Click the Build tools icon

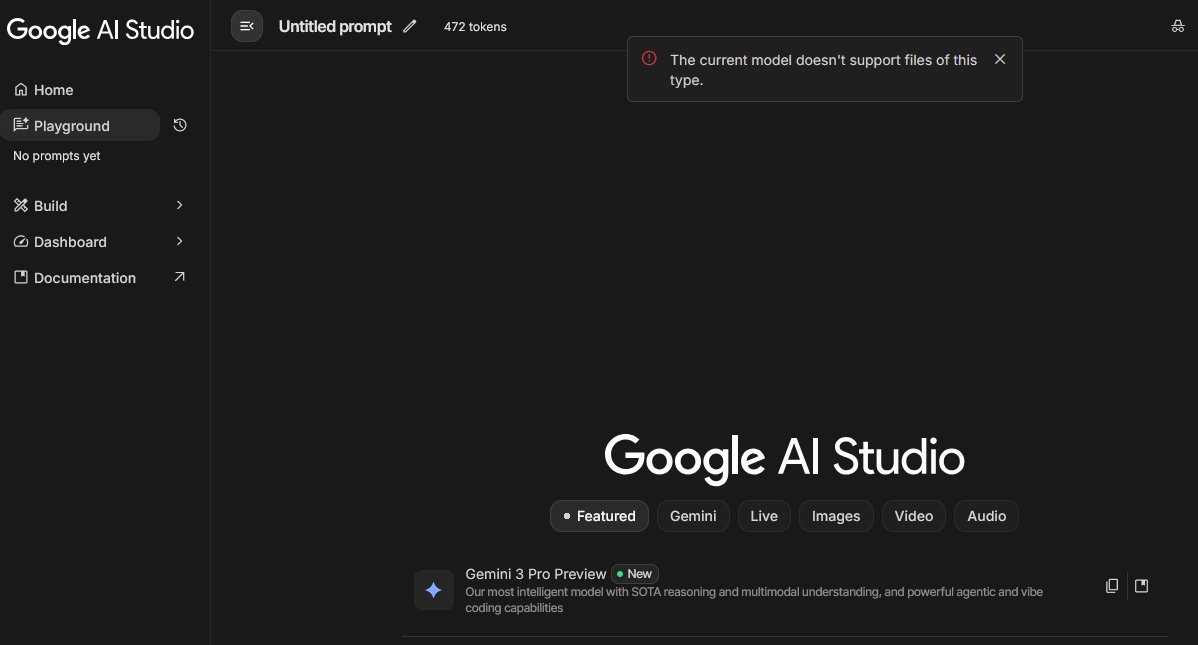[x=21, y=205]
